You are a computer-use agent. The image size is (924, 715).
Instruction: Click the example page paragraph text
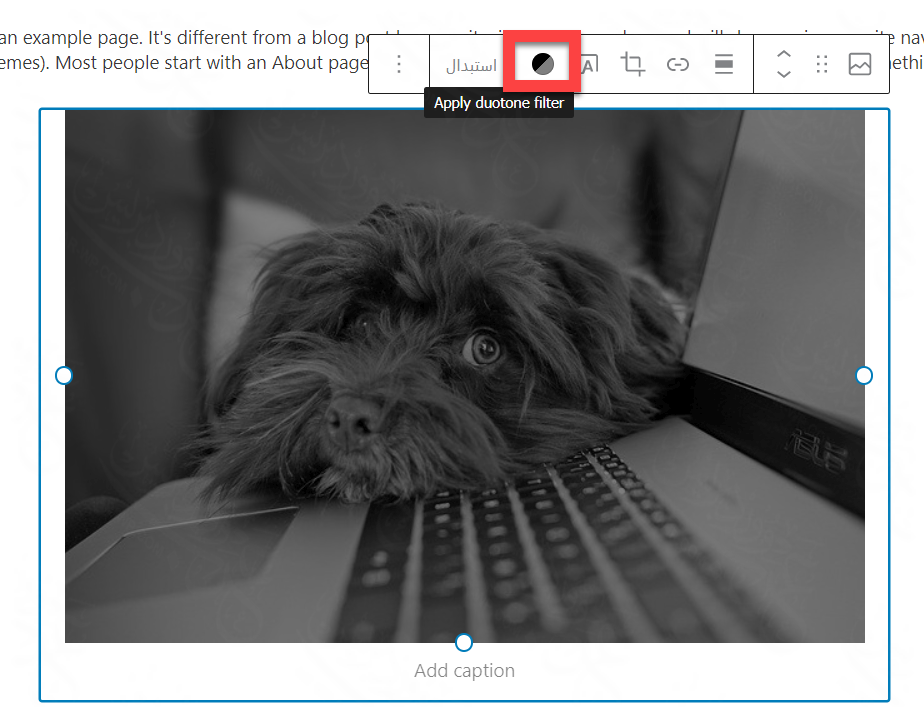(184, 50)
